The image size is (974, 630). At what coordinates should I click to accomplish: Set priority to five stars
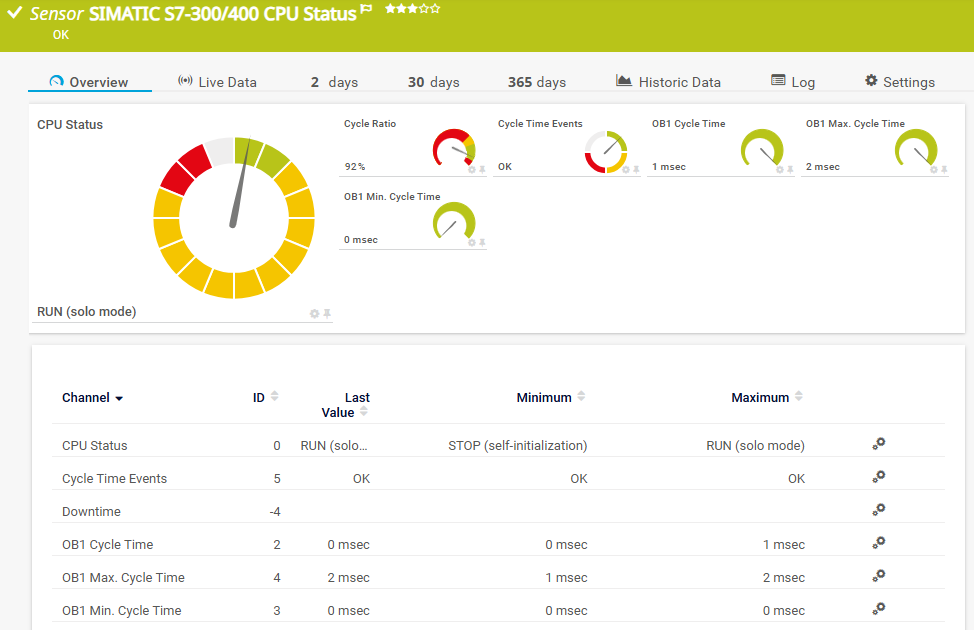(x=435, y=8)
